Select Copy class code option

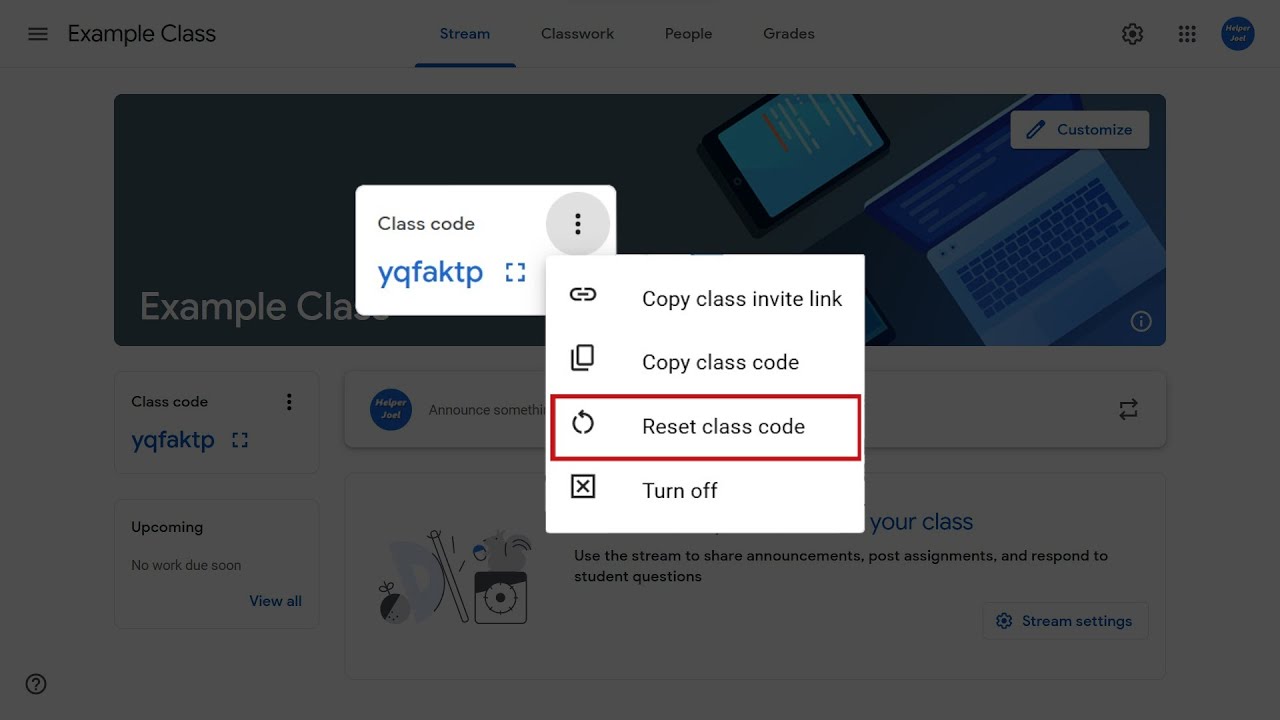[705, 362]
